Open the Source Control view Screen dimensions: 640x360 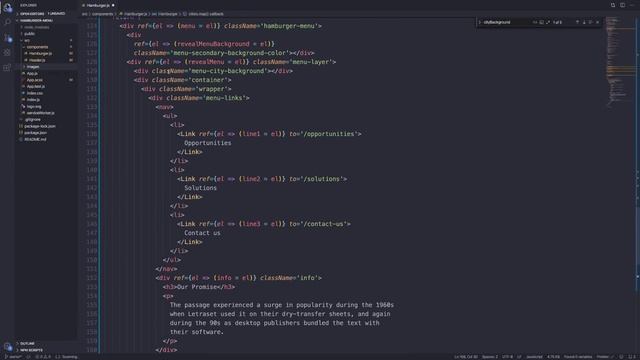[7, 38]
